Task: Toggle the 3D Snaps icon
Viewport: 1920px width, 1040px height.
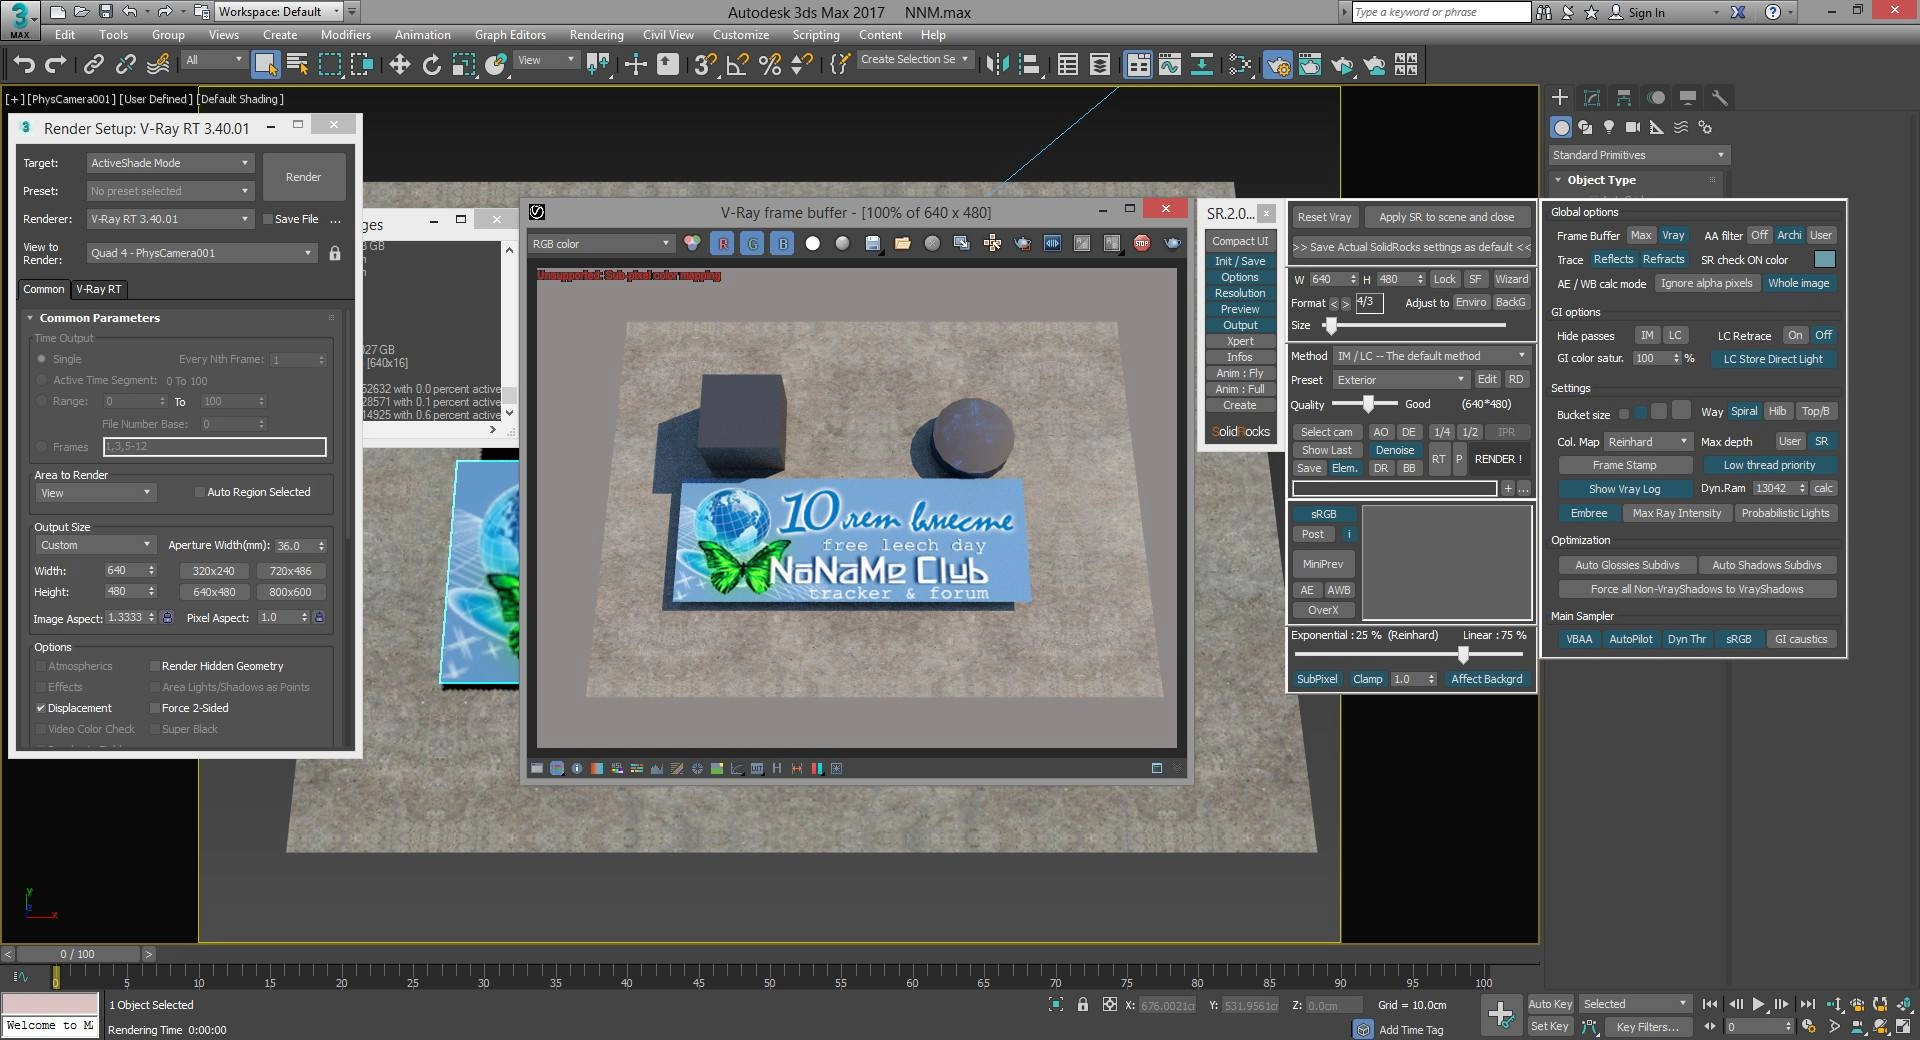Action: 705,65
